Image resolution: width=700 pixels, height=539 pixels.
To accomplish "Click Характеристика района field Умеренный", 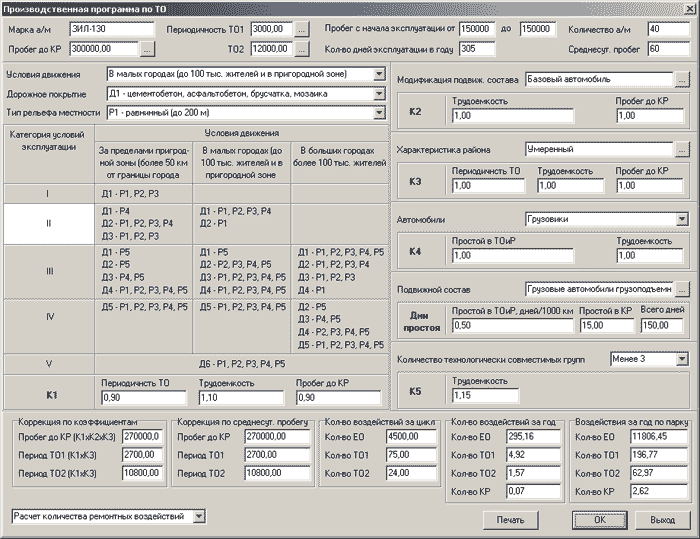I will point(599,150).
